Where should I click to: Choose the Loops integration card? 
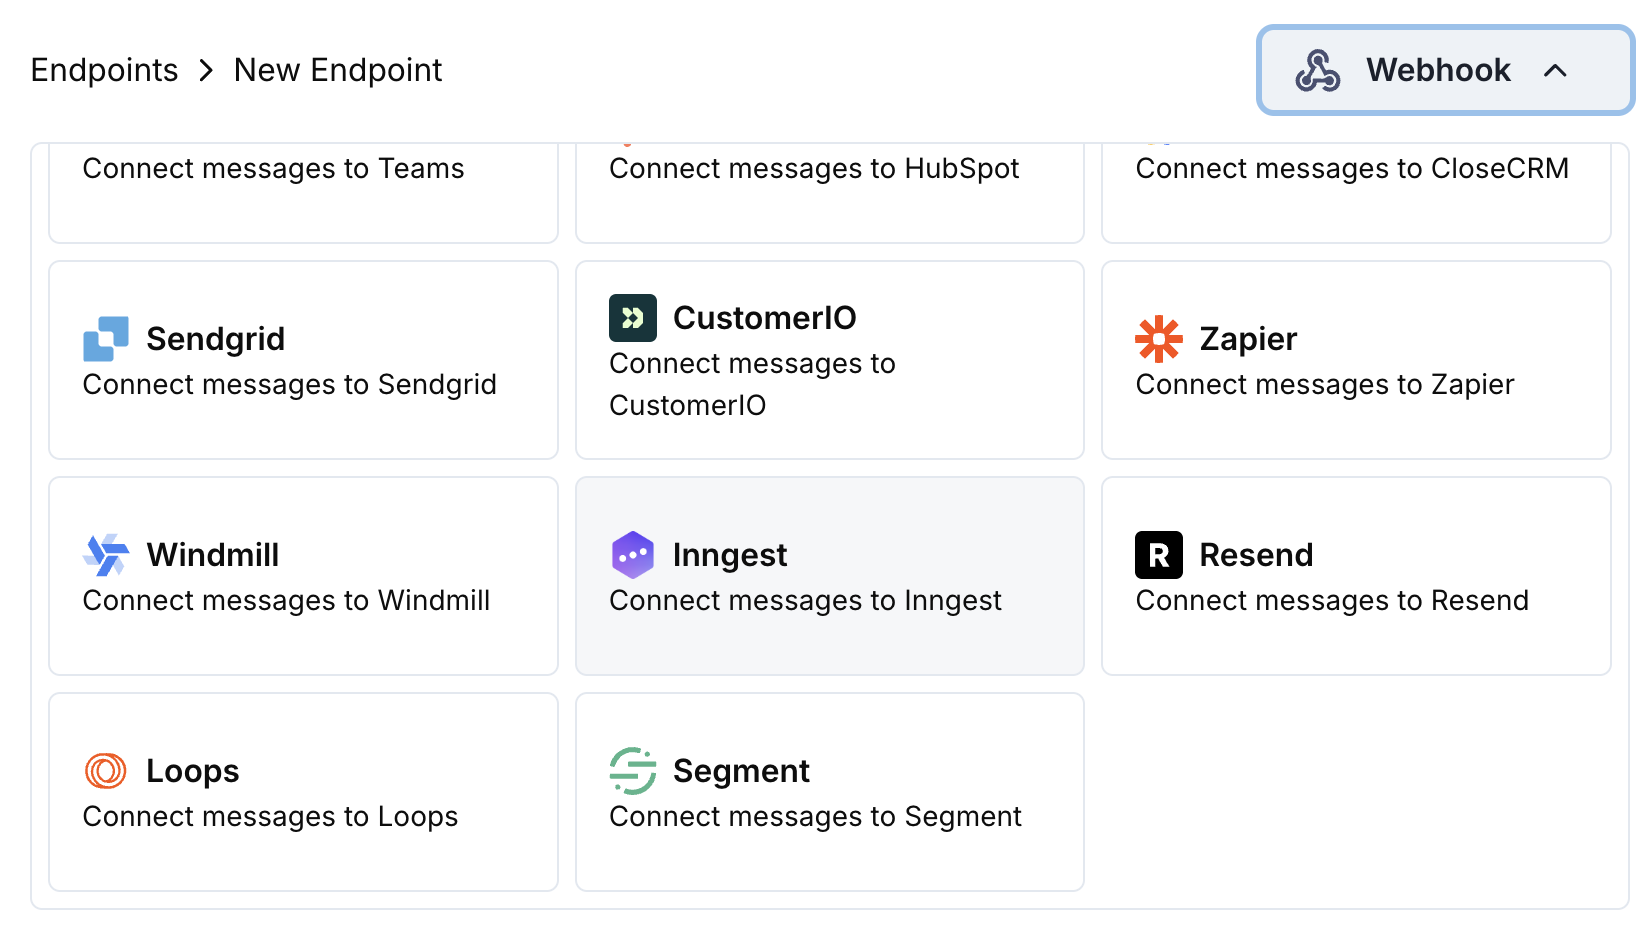(303, 791)
